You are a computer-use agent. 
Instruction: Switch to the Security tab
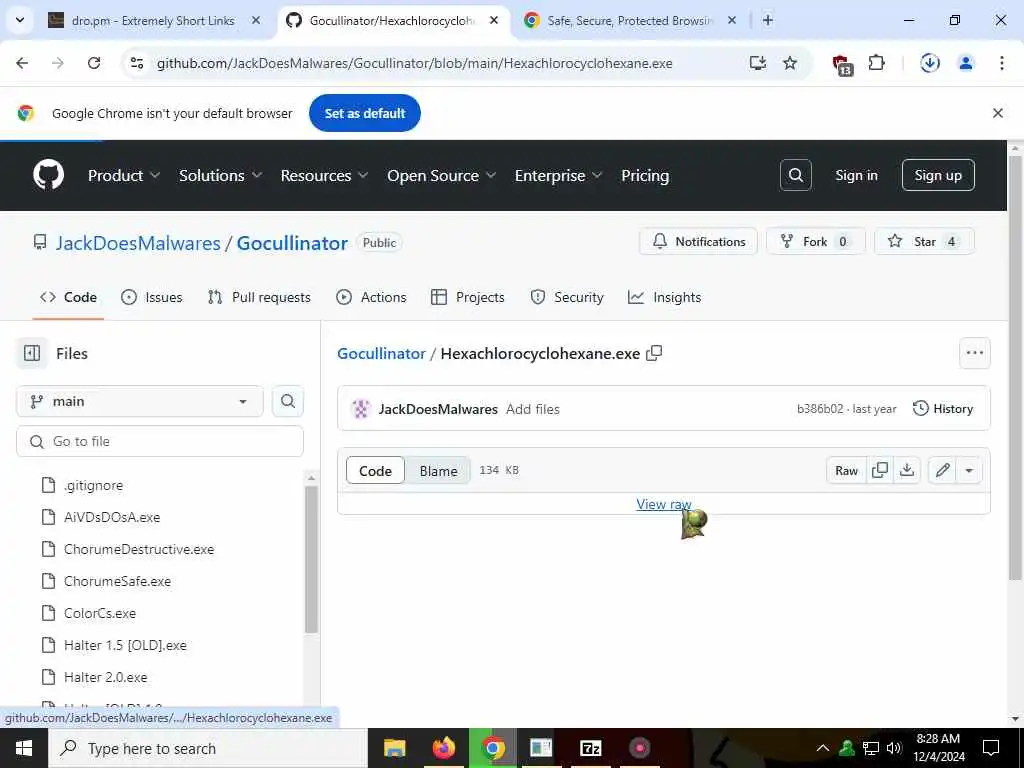click(x=567, y=297)
